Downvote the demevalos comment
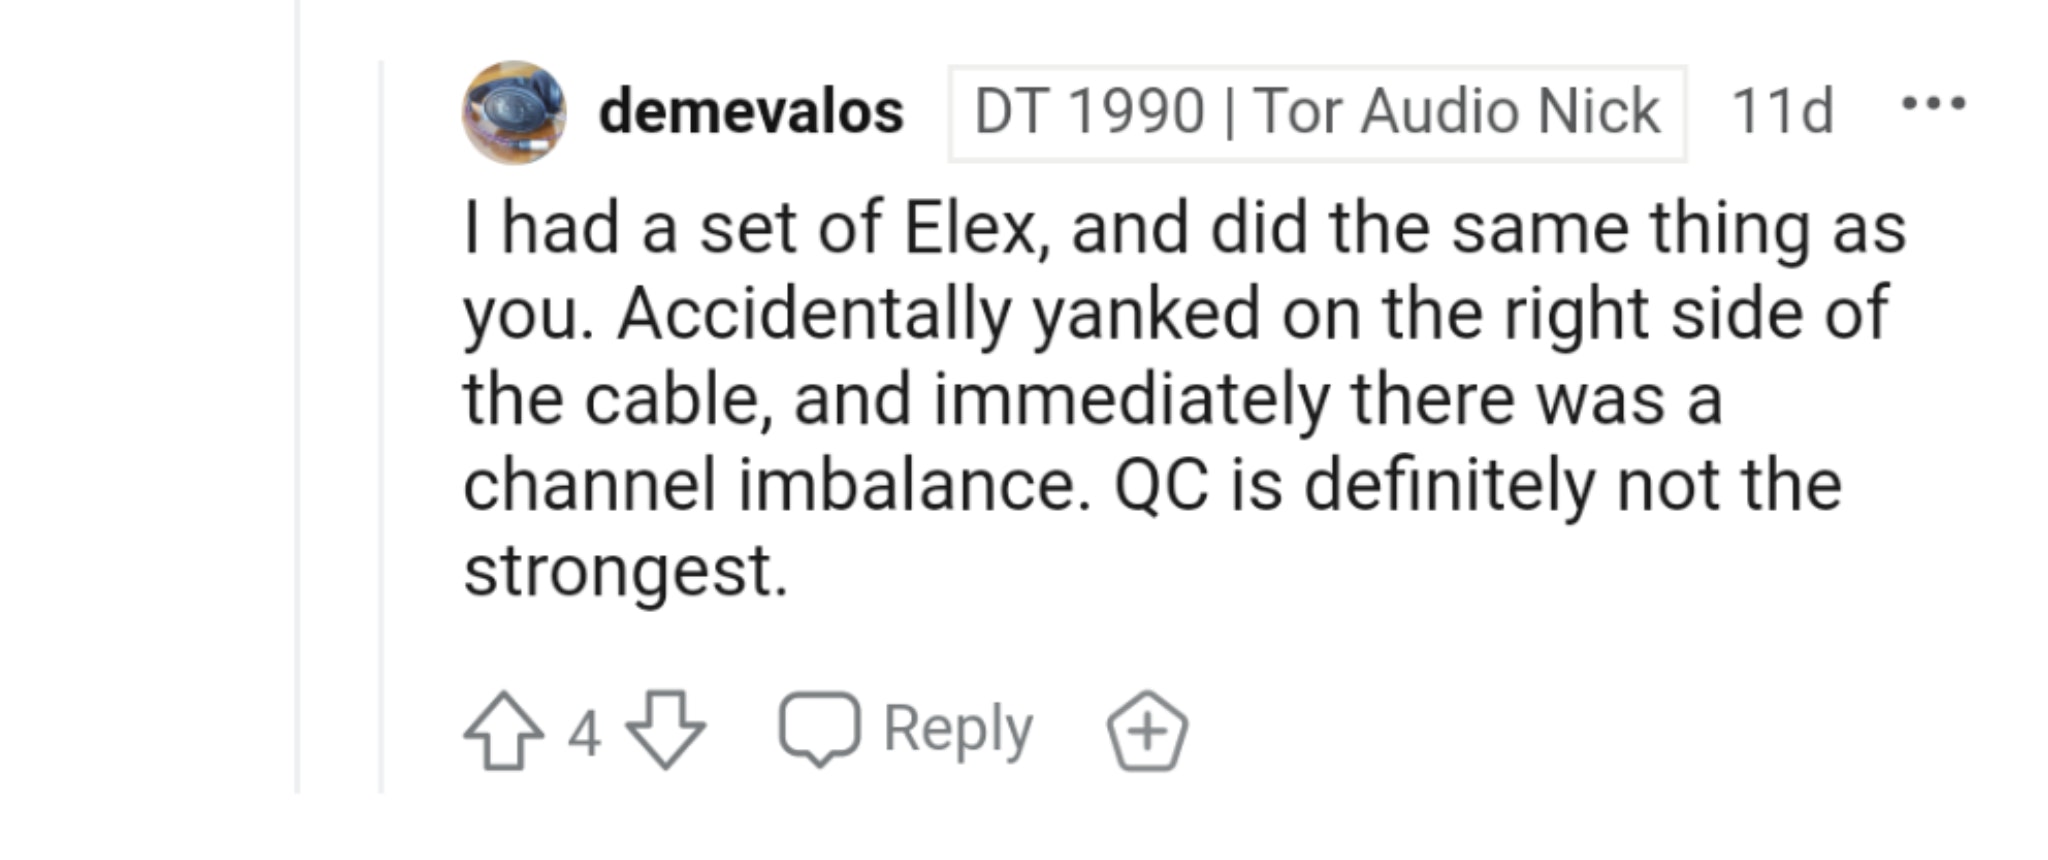 (665, 731)
